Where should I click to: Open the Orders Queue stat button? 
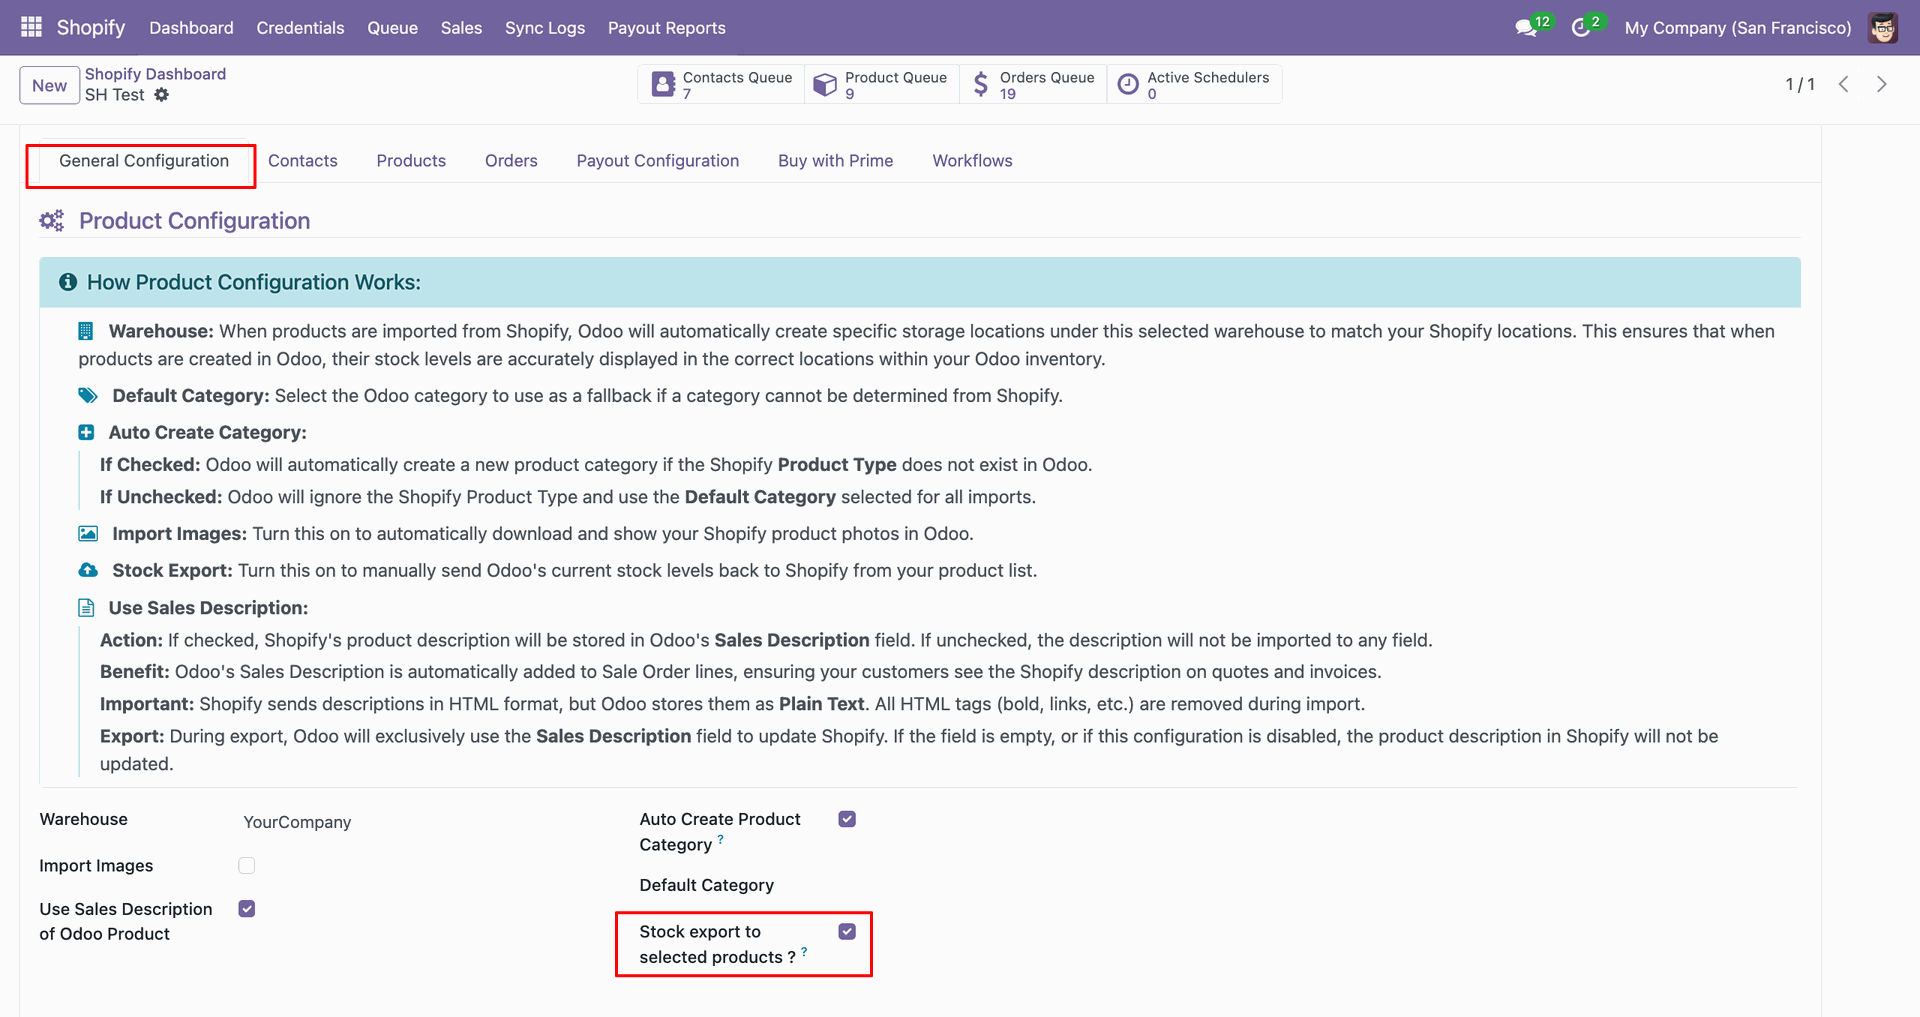click(x=1033, y=85)
